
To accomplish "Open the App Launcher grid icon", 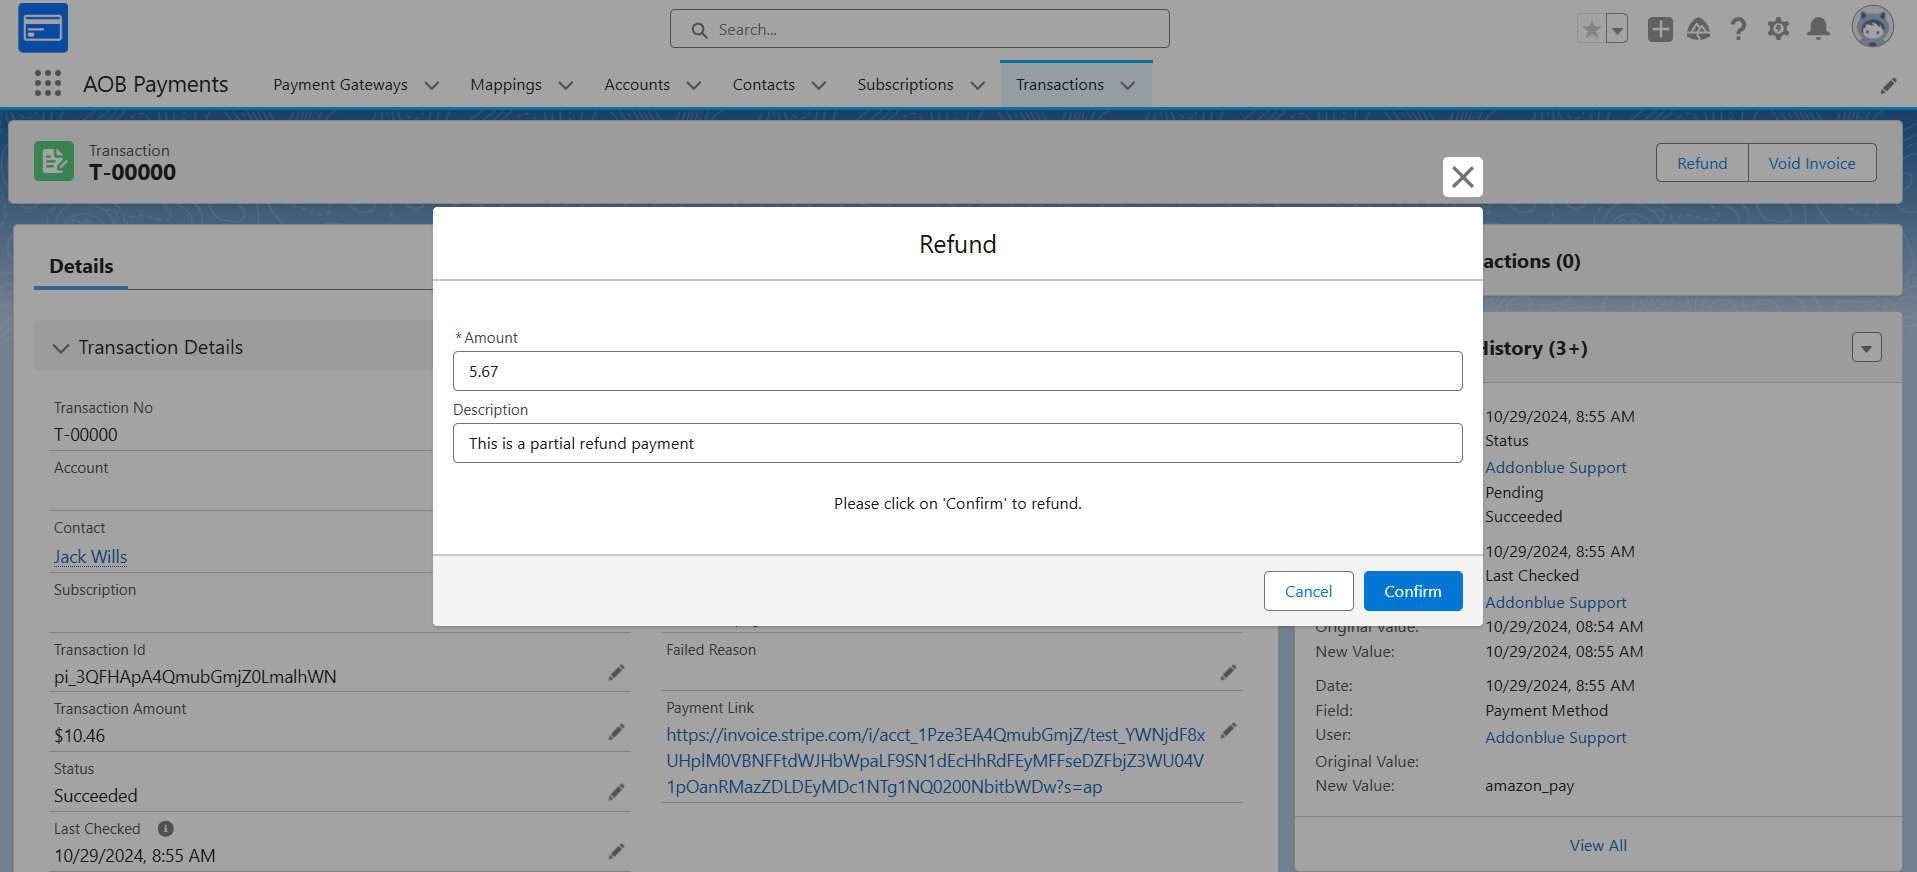I will (48, 83).
